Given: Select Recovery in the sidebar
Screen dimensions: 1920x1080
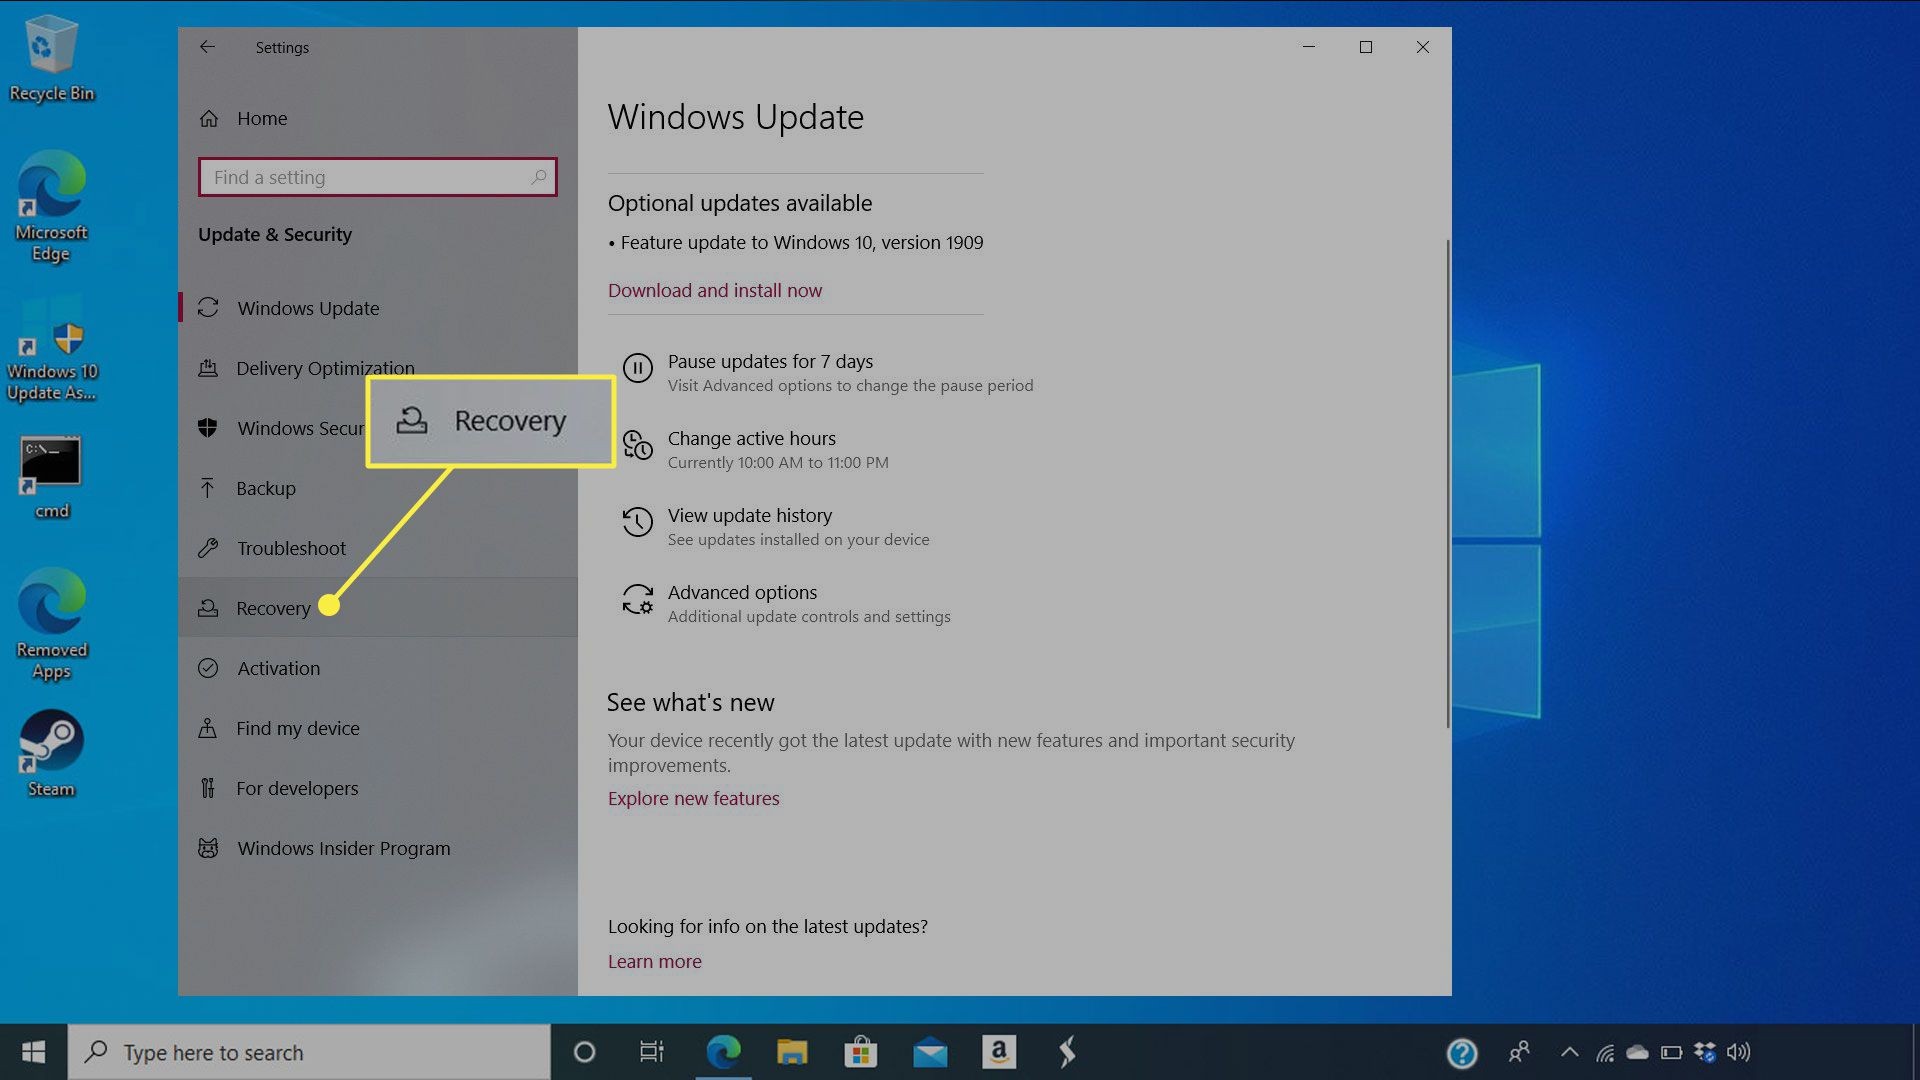Looking at the screenshot, I should [x=273, y=608].
